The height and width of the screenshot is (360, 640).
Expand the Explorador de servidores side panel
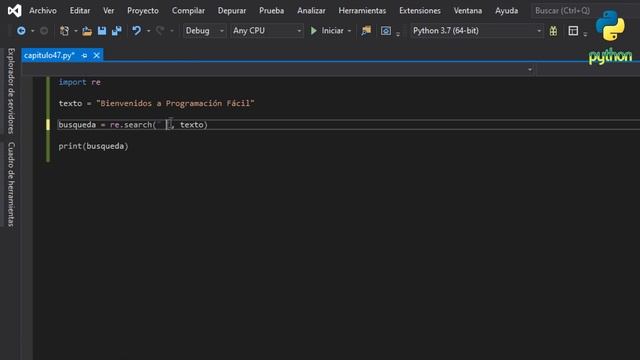[x=11, y=91]
